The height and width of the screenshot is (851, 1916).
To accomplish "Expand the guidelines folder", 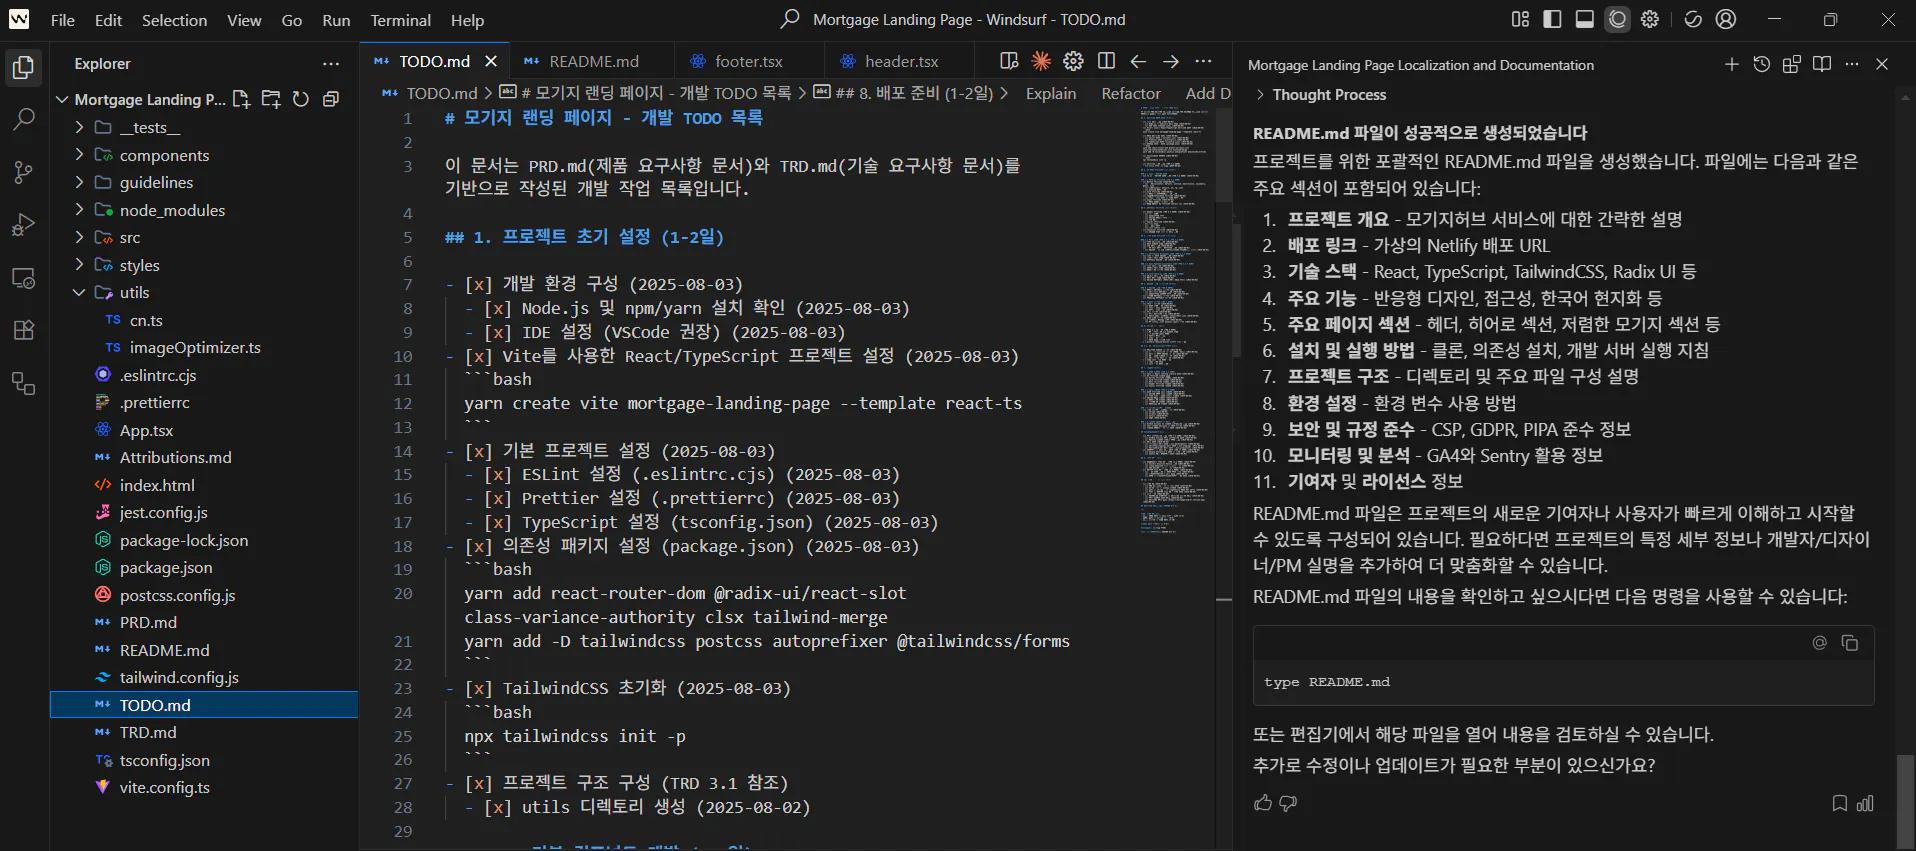I will tap(79, 182).
